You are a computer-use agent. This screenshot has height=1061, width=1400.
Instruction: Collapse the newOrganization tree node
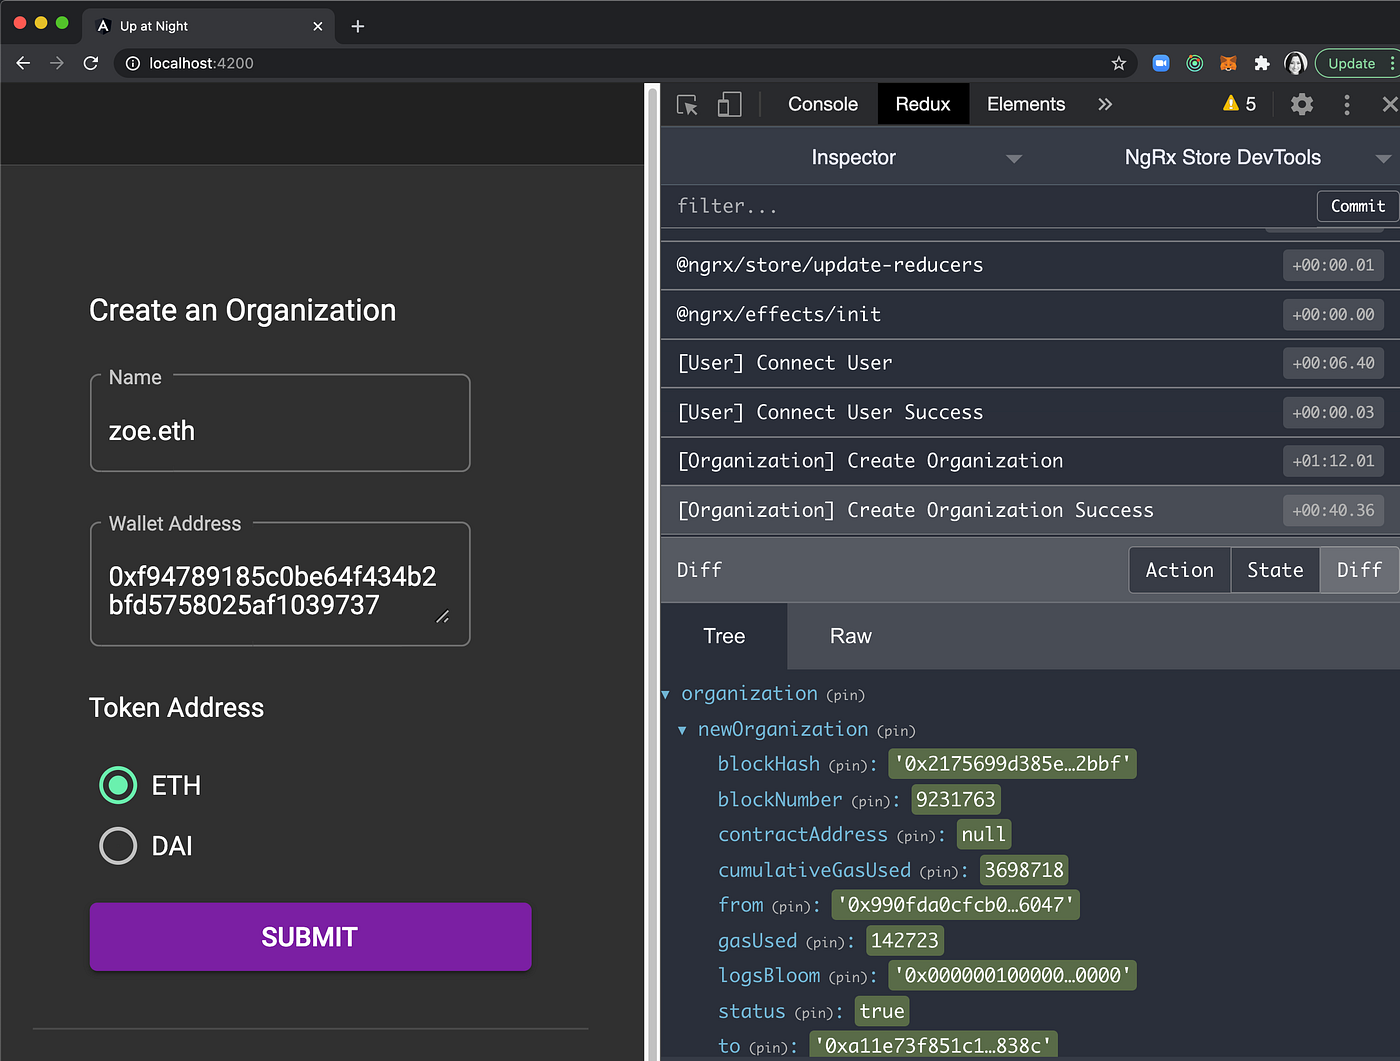tap(682, 729)
